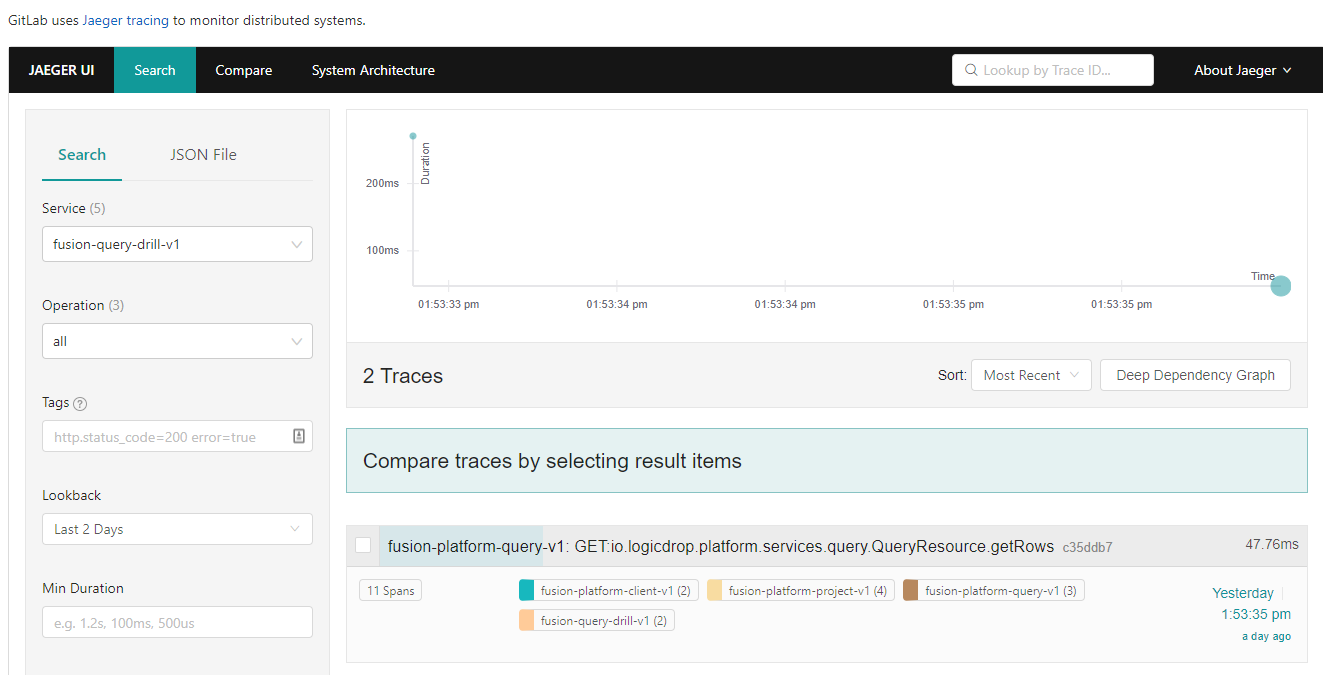
Task: Expand the Operation dropdown set to all
Action: 177,341
